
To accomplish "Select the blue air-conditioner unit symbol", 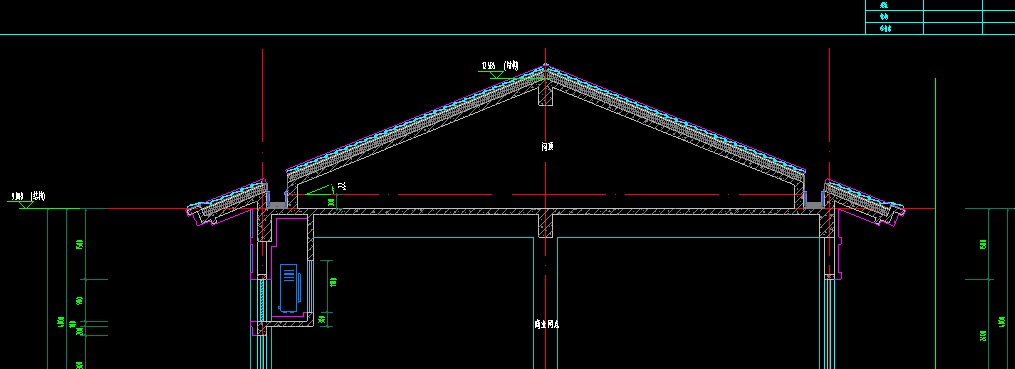I will (x=289, y=288).
